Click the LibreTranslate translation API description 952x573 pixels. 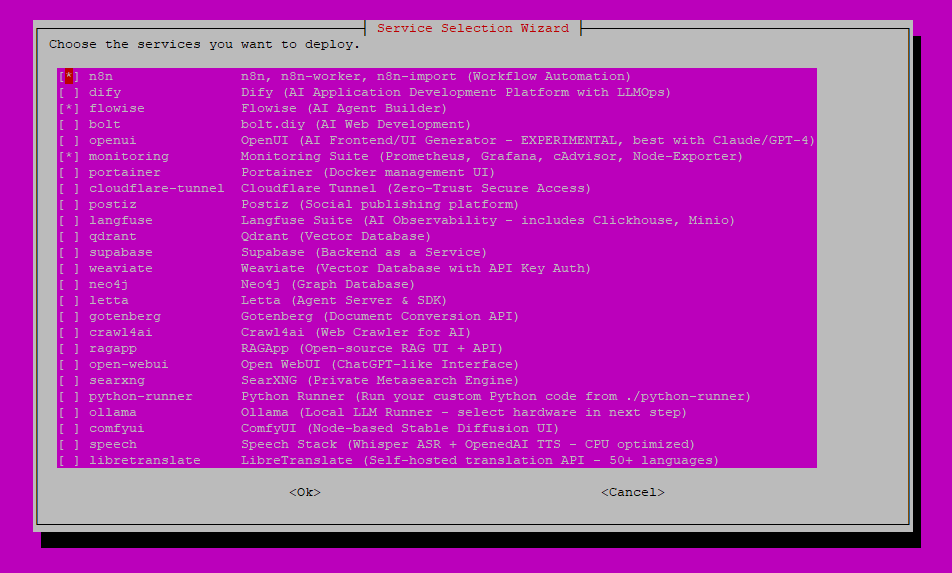(480, 460)
